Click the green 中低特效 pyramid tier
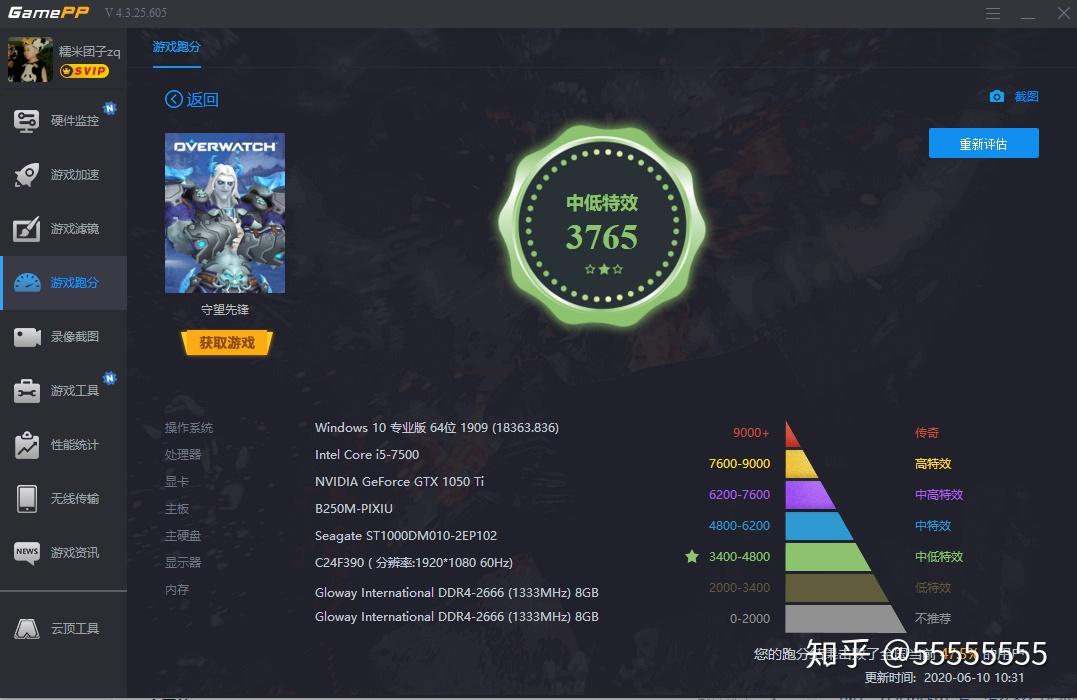Viewport: 1077px width, 700px height. tap(826, 556)
